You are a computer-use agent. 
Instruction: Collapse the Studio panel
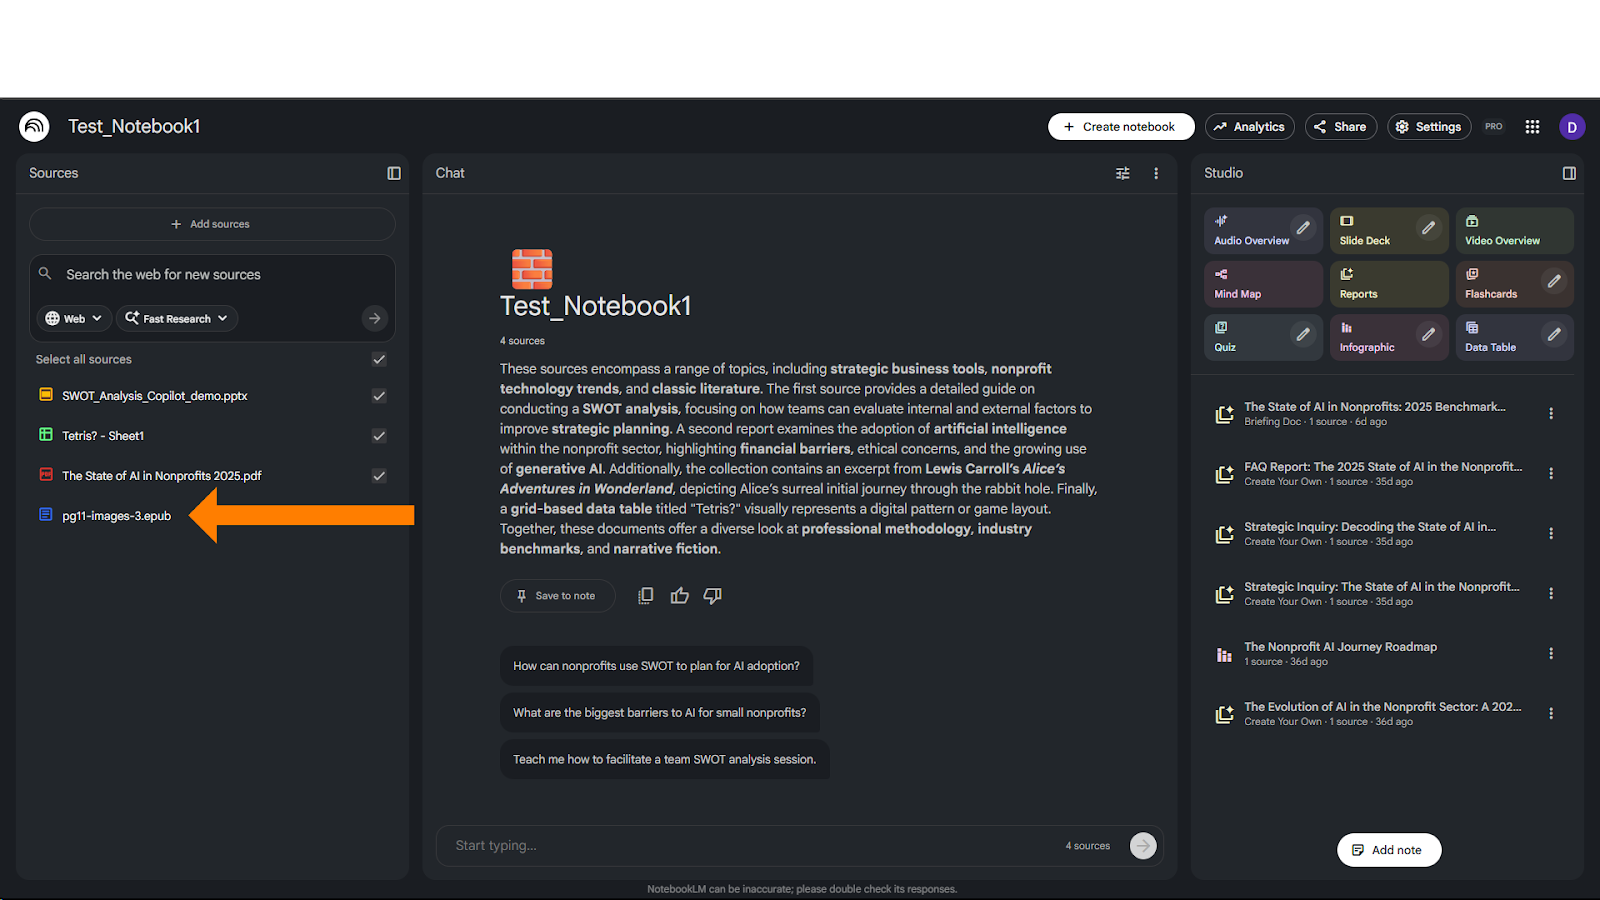tap(1567, 173)
